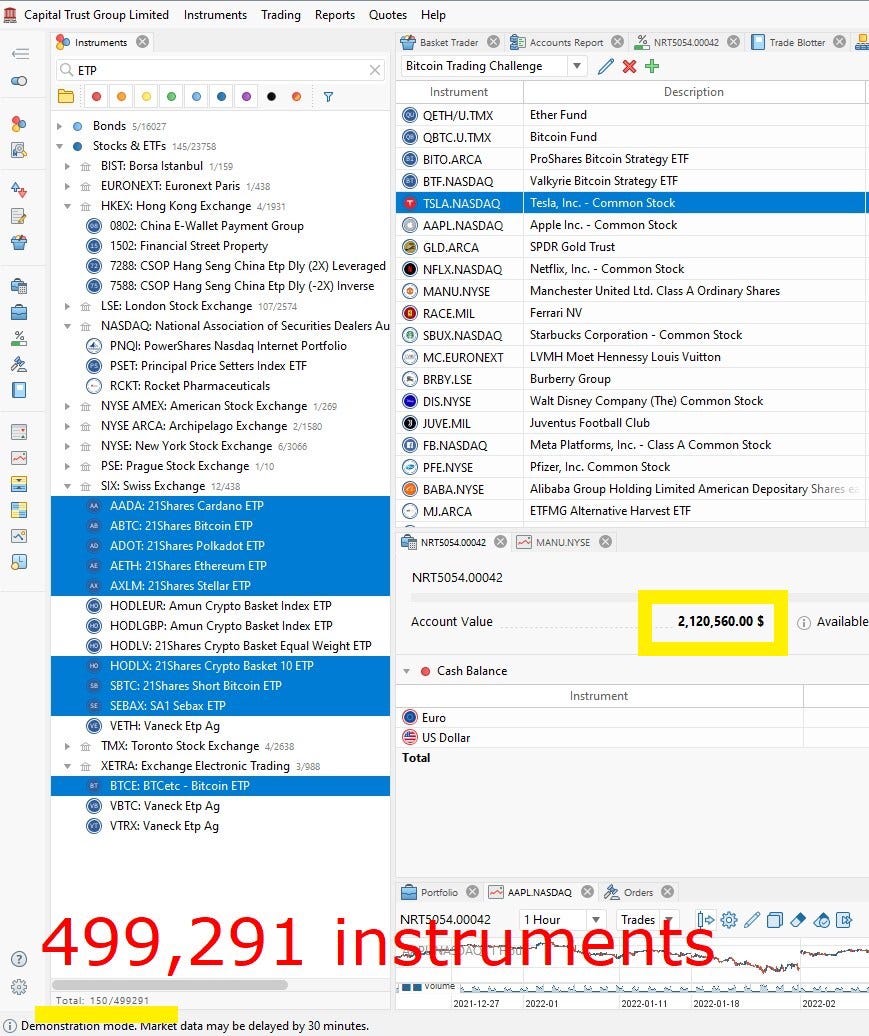Click the instrument search field

[x=218, y=70]
